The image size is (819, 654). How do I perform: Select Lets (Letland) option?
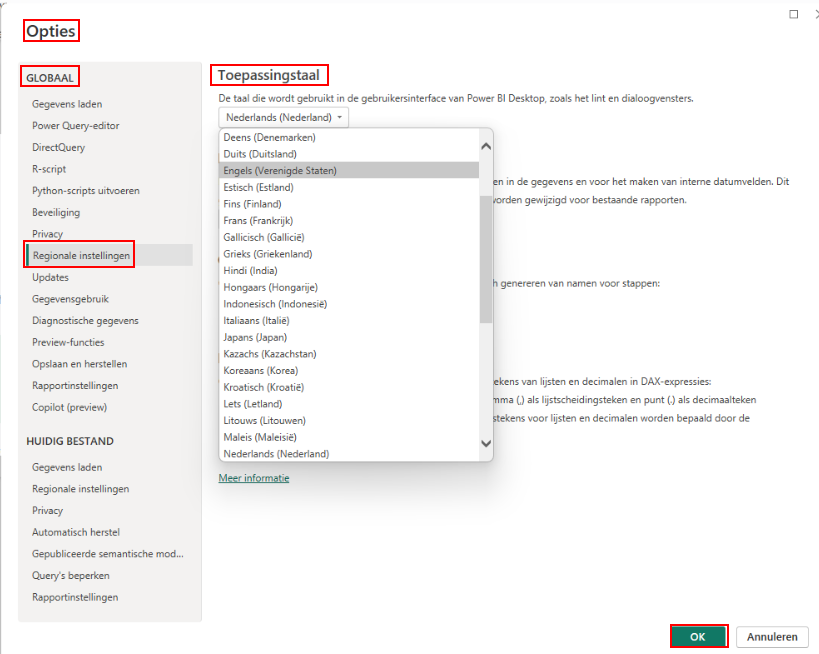[349, 404]
